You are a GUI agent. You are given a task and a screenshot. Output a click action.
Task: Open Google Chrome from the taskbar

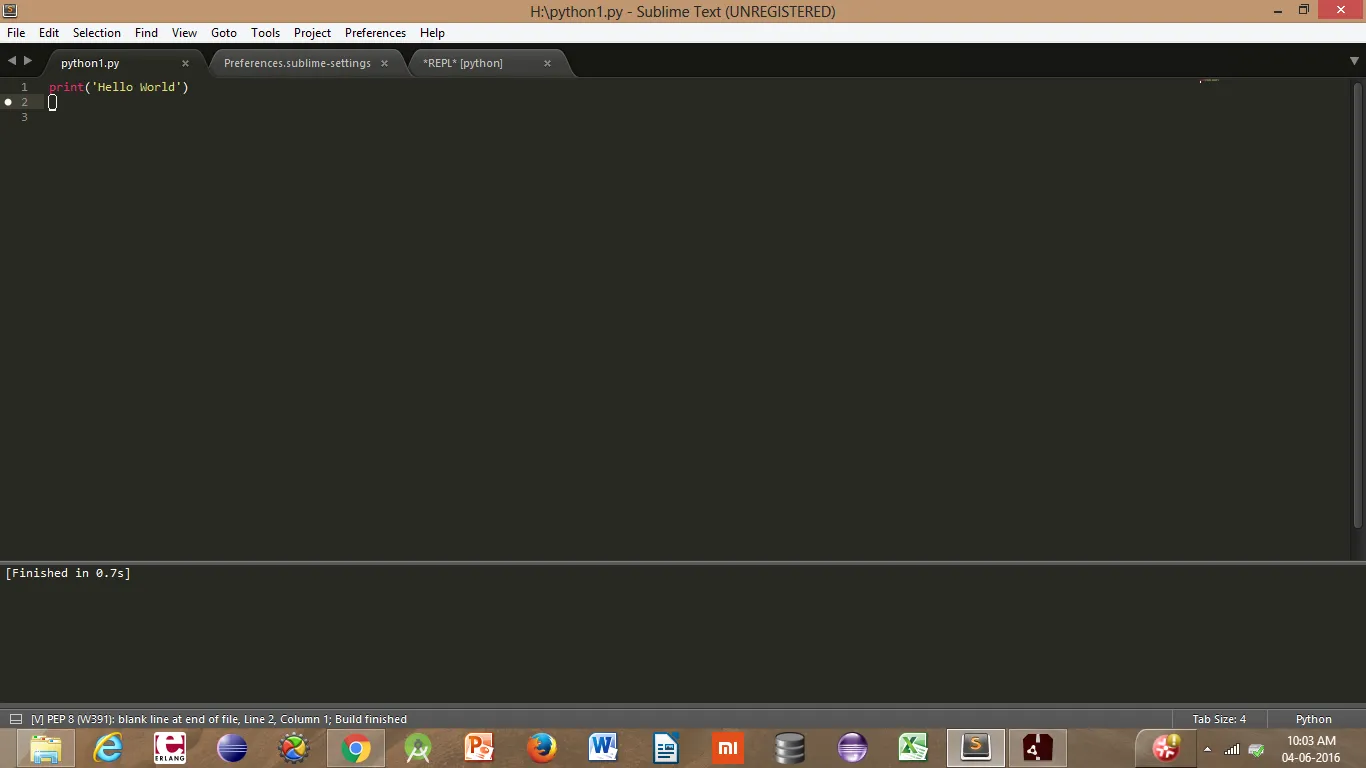tap(356, 748)
